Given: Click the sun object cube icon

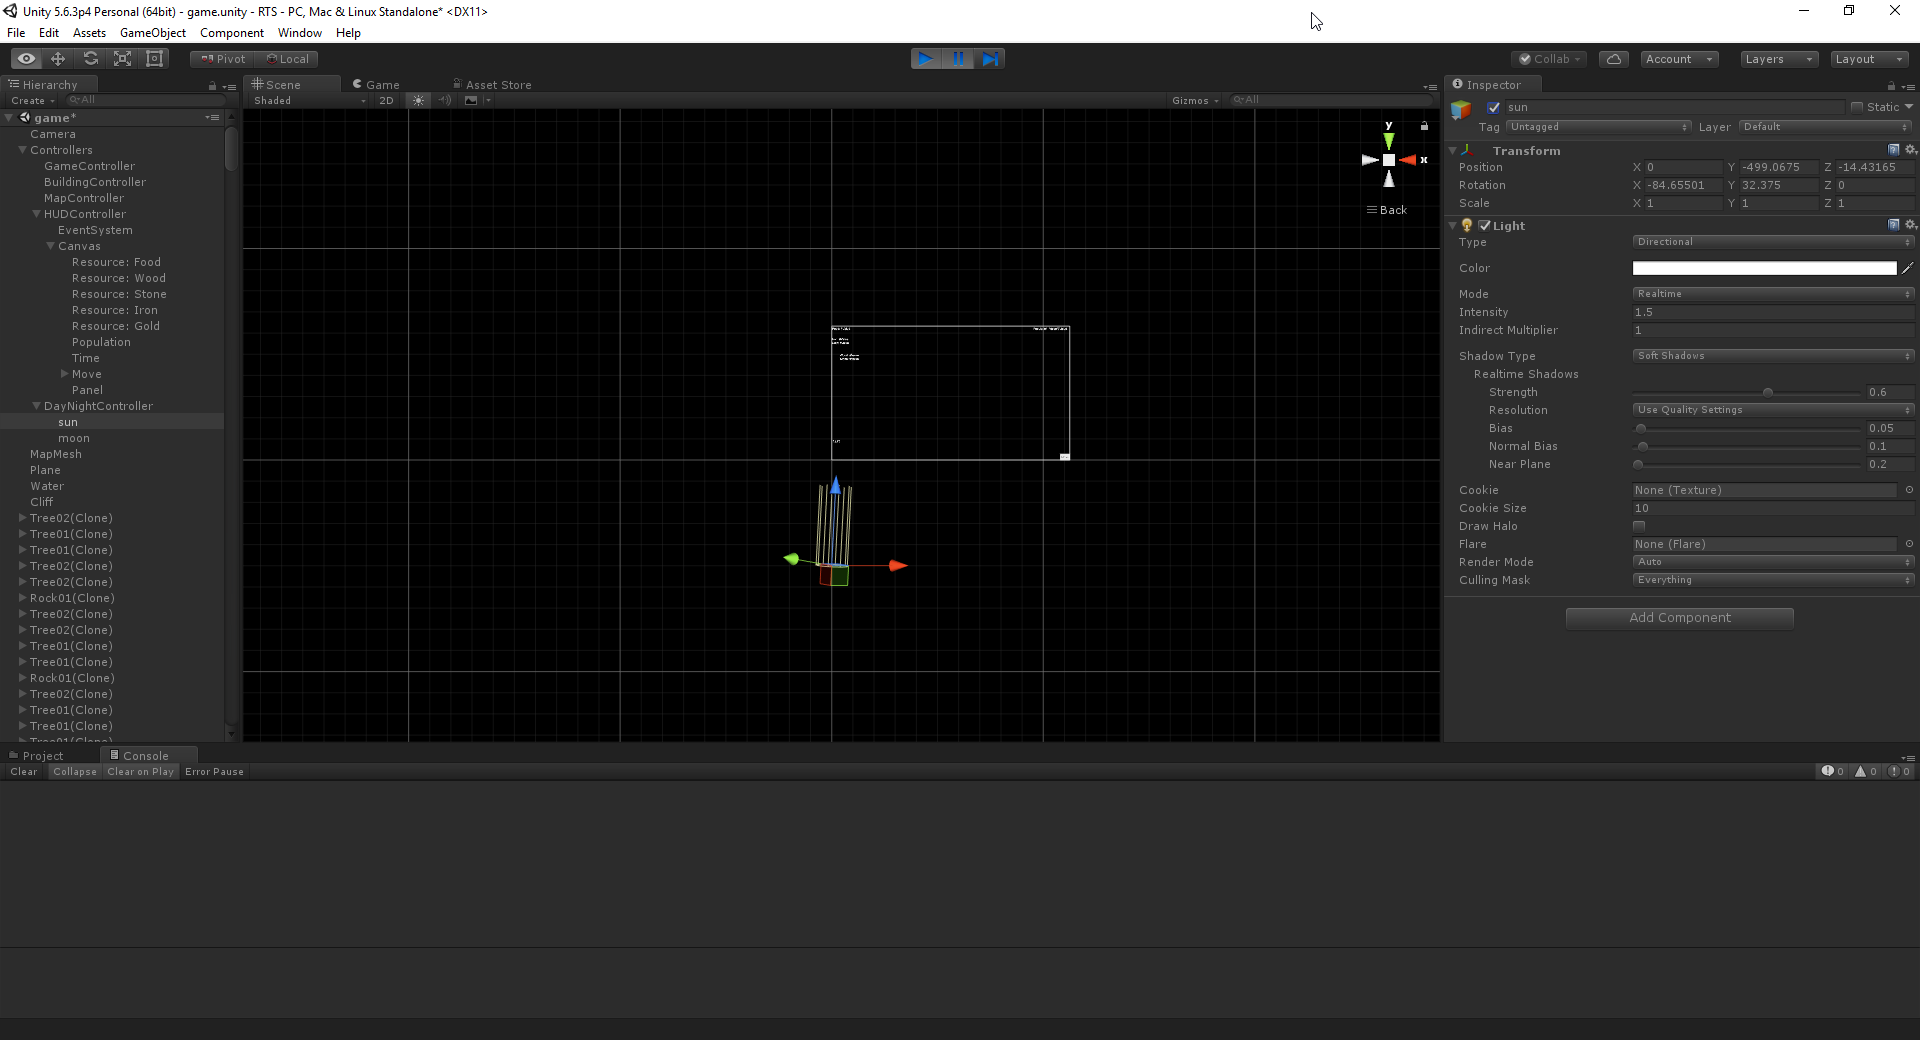Looking at the screenshot, I should (1461, 109).
